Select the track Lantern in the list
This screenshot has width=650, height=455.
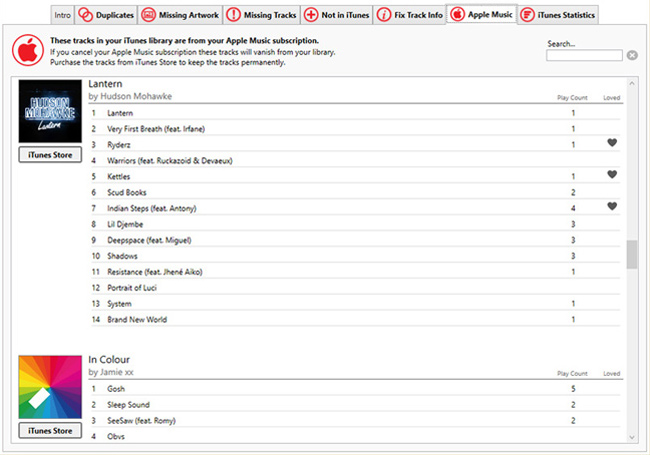click(355, 113)
